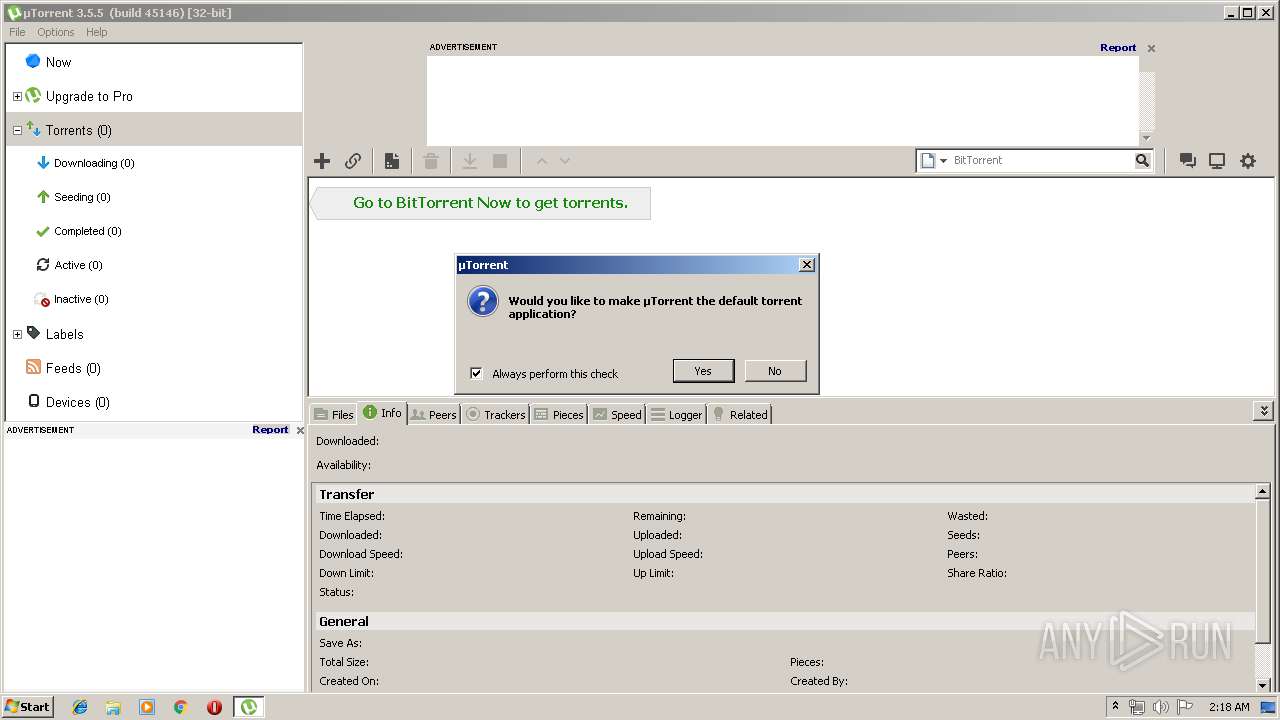The image size is (1280, 720).
Task: Click Report link on sidebar advertisement
Action: pos(270,430)
